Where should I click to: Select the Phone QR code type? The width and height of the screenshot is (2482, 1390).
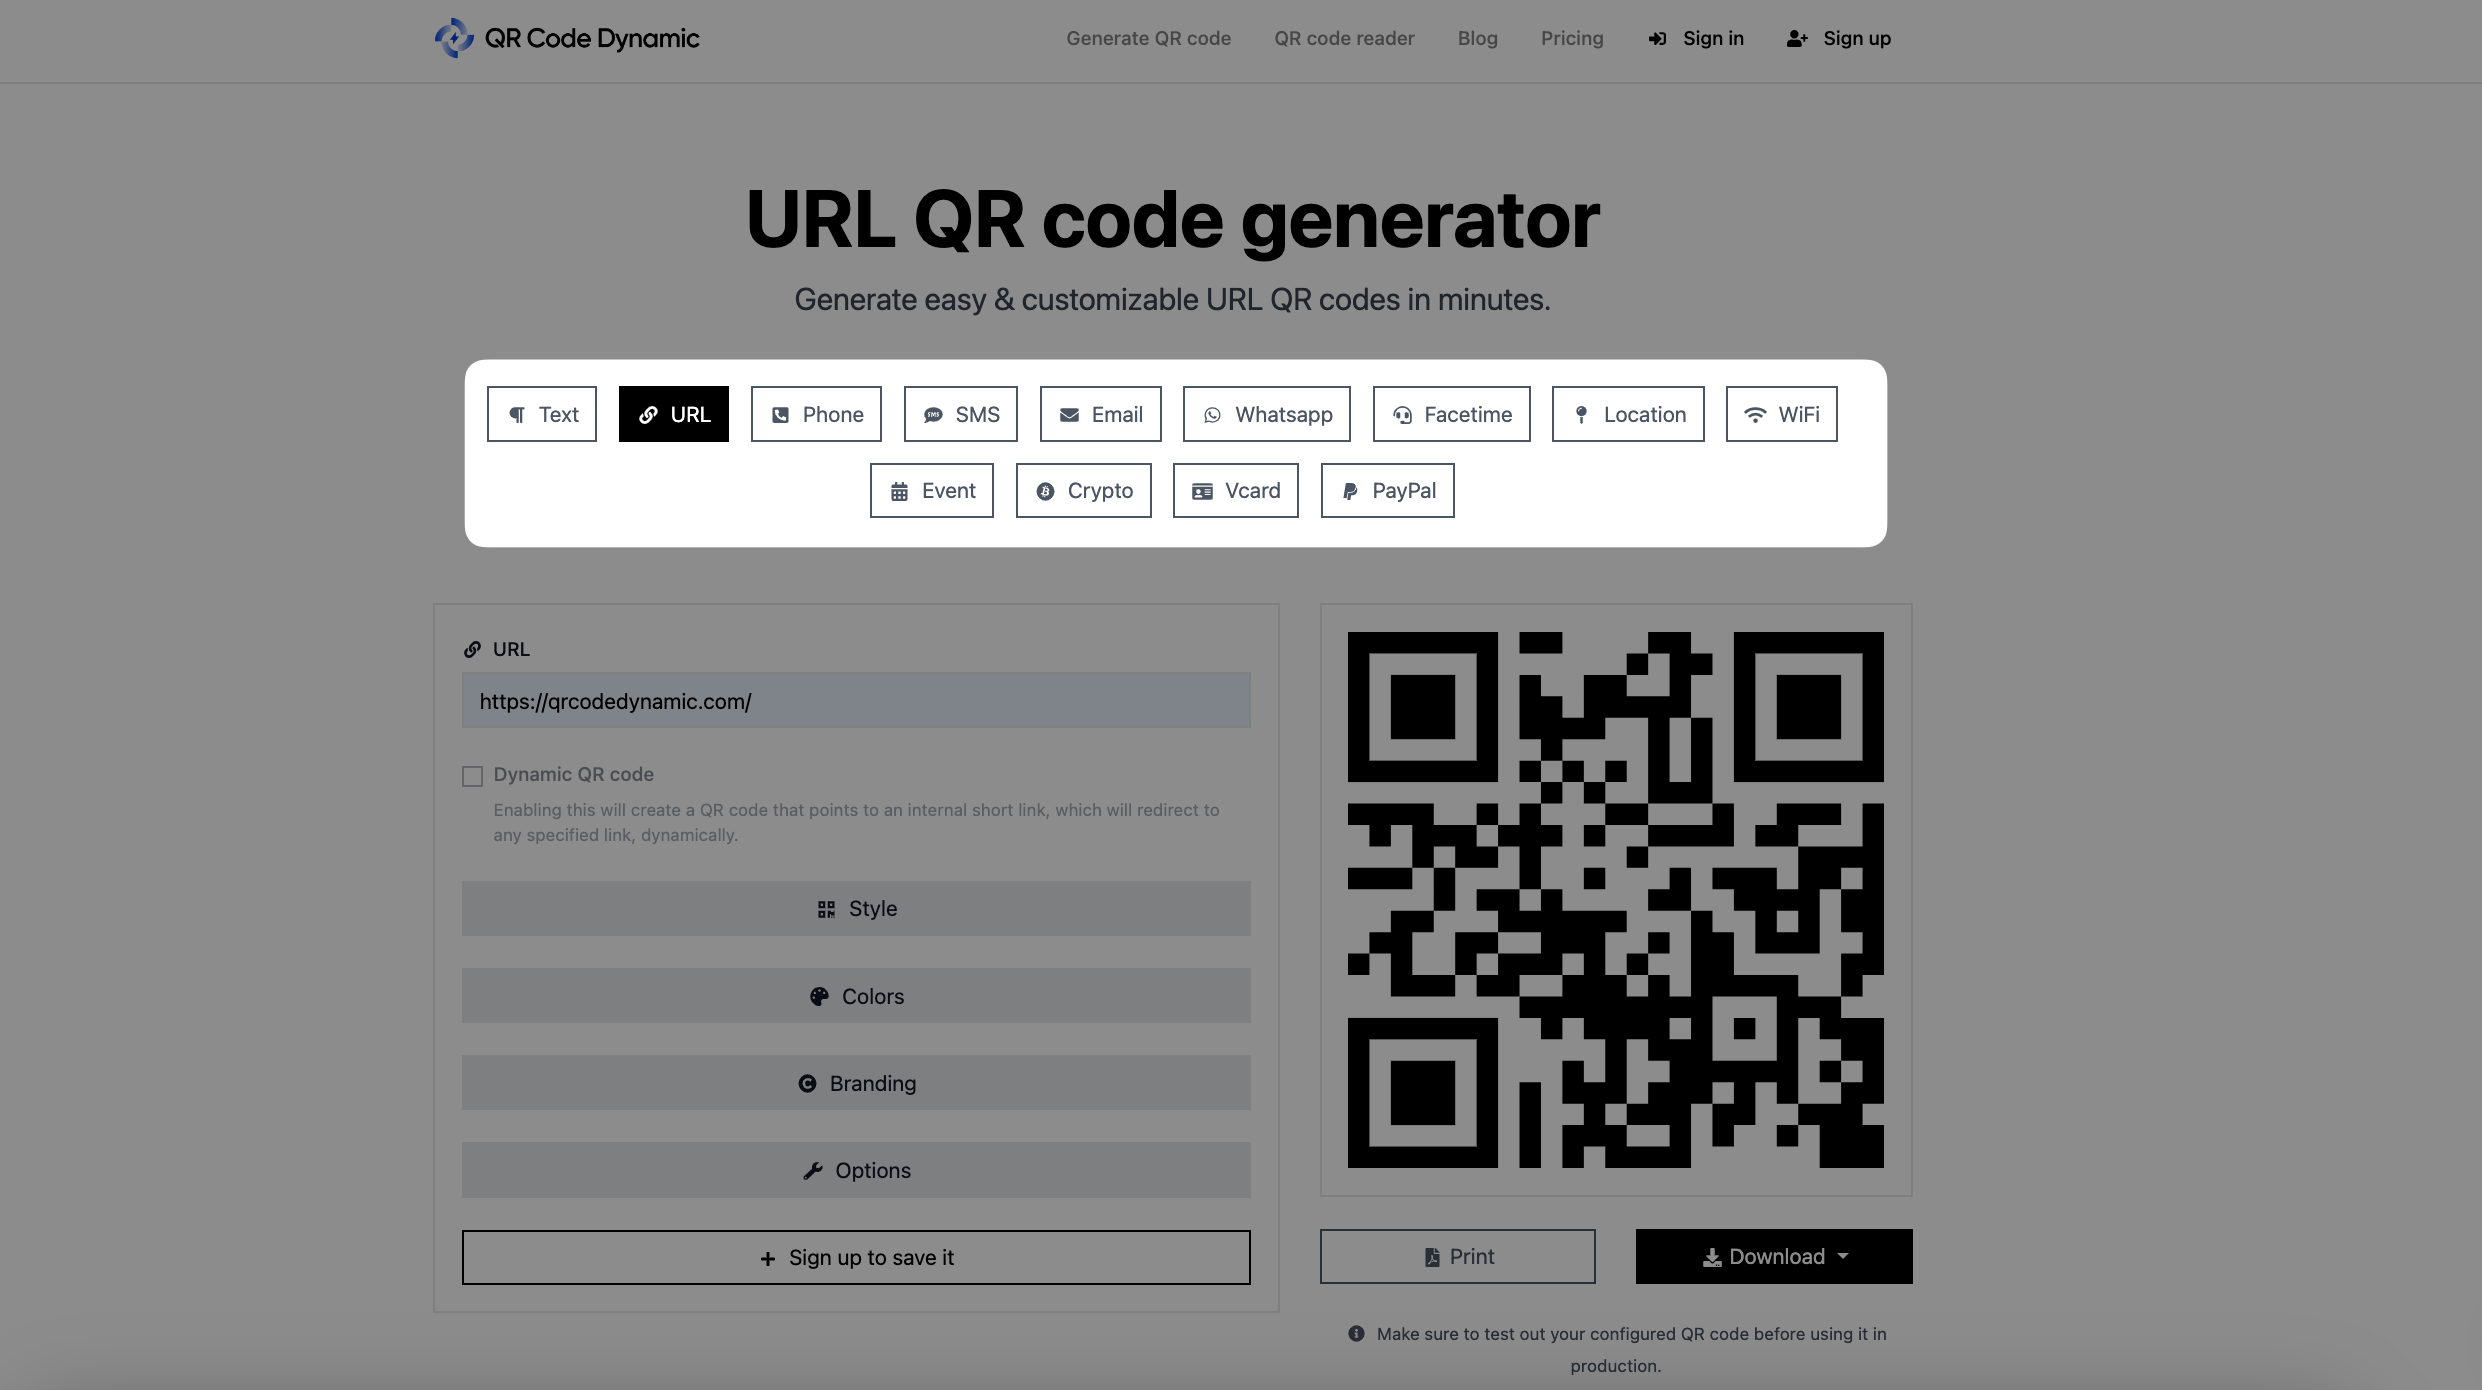click(x=815, y=414)
